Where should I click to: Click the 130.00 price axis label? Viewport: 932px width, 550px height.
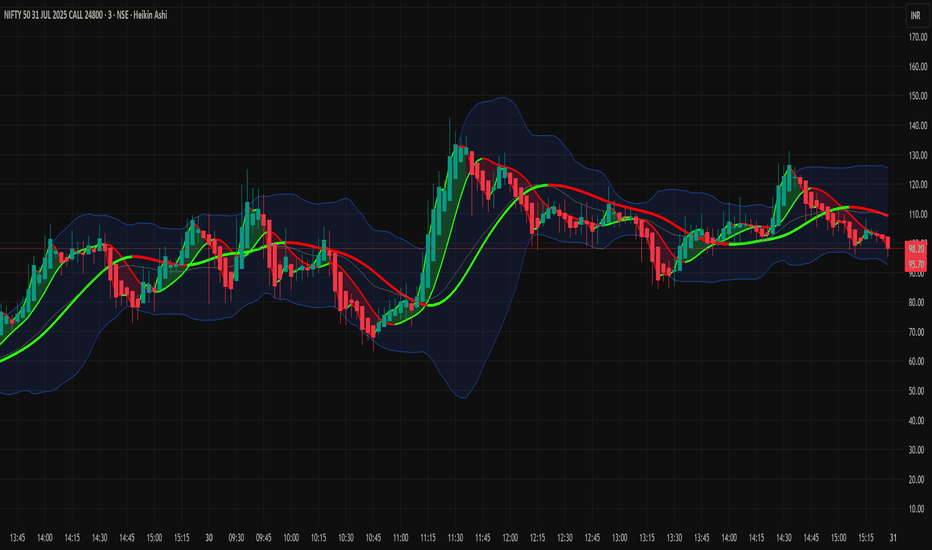(918, 155)
